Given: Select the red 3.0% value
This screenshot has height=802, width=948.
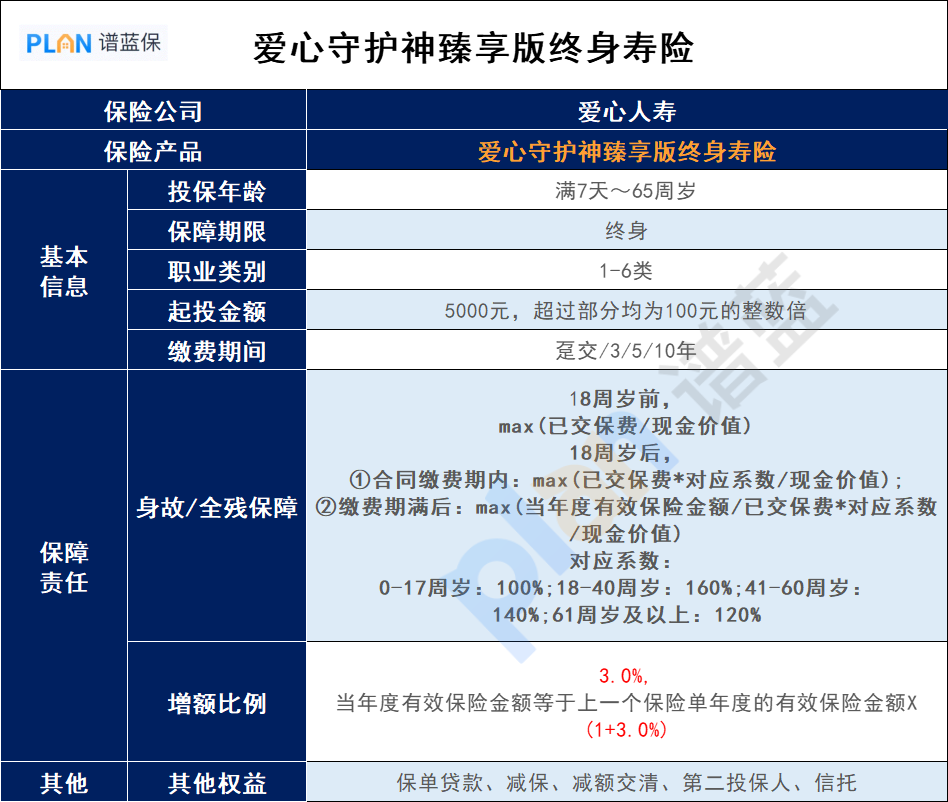Looking at the screenshot, I should point(624,676).
